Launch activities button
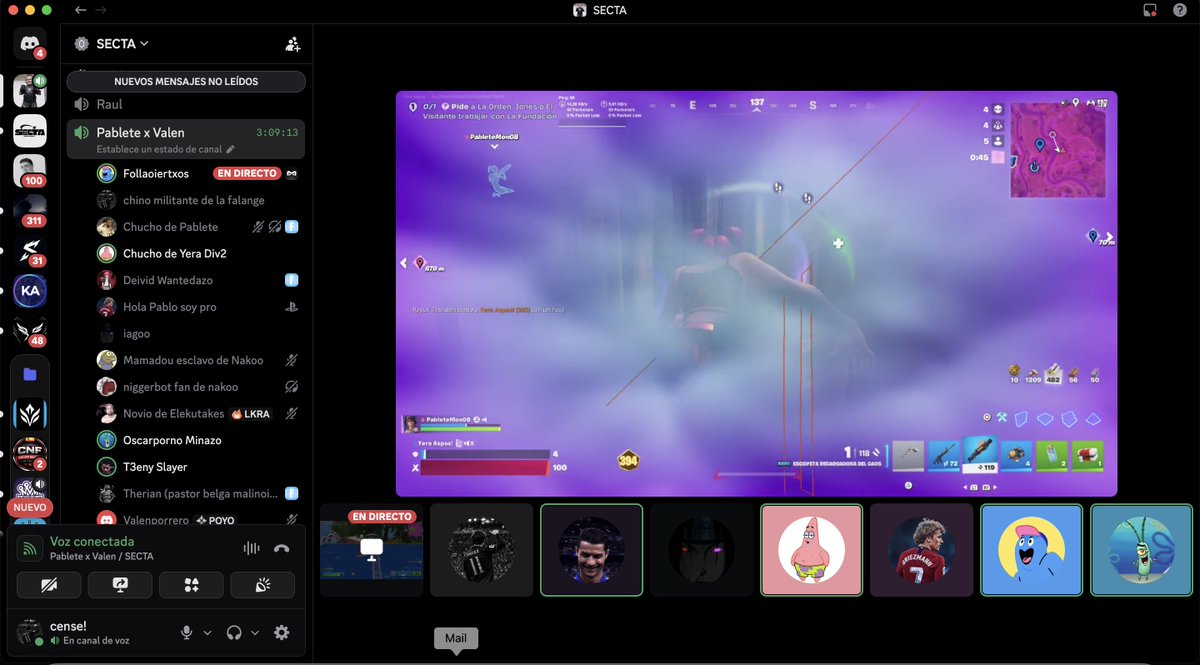This screenshot has height=665, width=1200. point(191,586)
